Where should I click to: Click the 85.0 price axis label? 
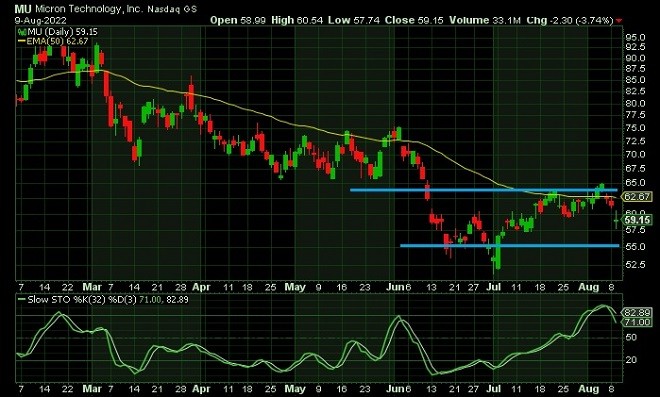coord(636,80)
